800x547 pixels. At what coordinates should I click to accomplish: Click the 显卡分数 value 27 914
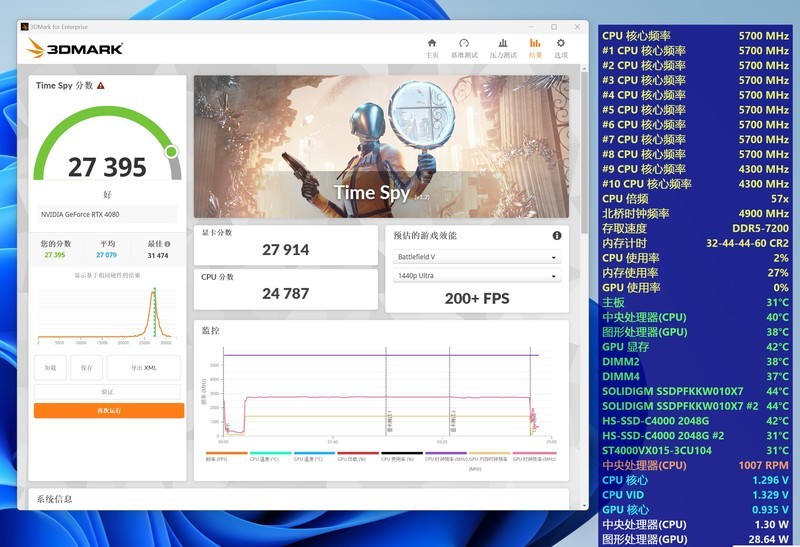point(286,250)
